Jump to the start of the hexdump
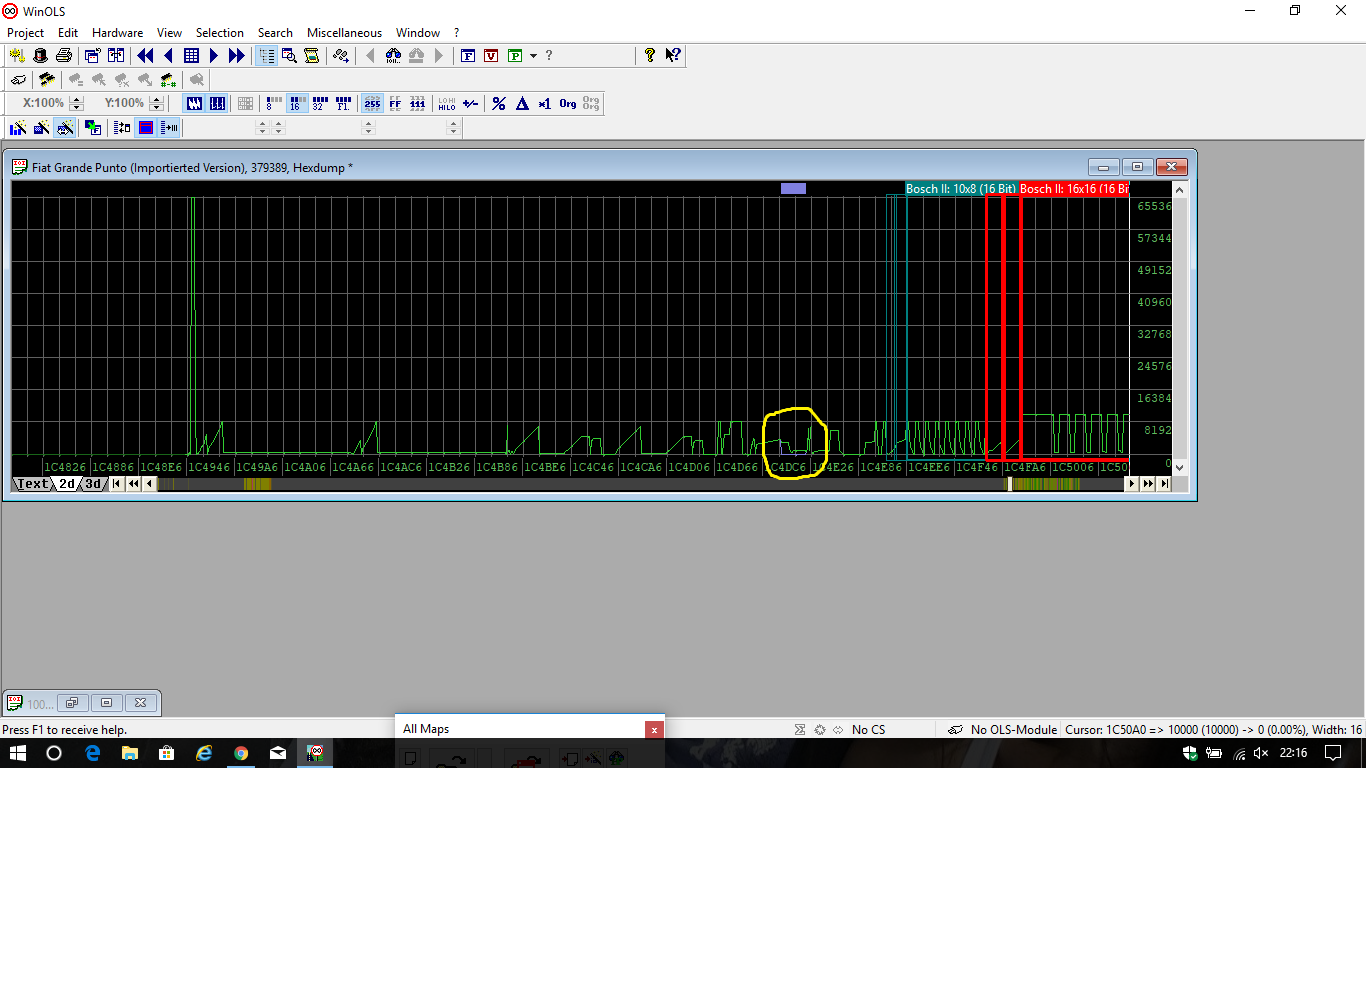This screenshot has height=992, width=1366. (x=117, y=484)
